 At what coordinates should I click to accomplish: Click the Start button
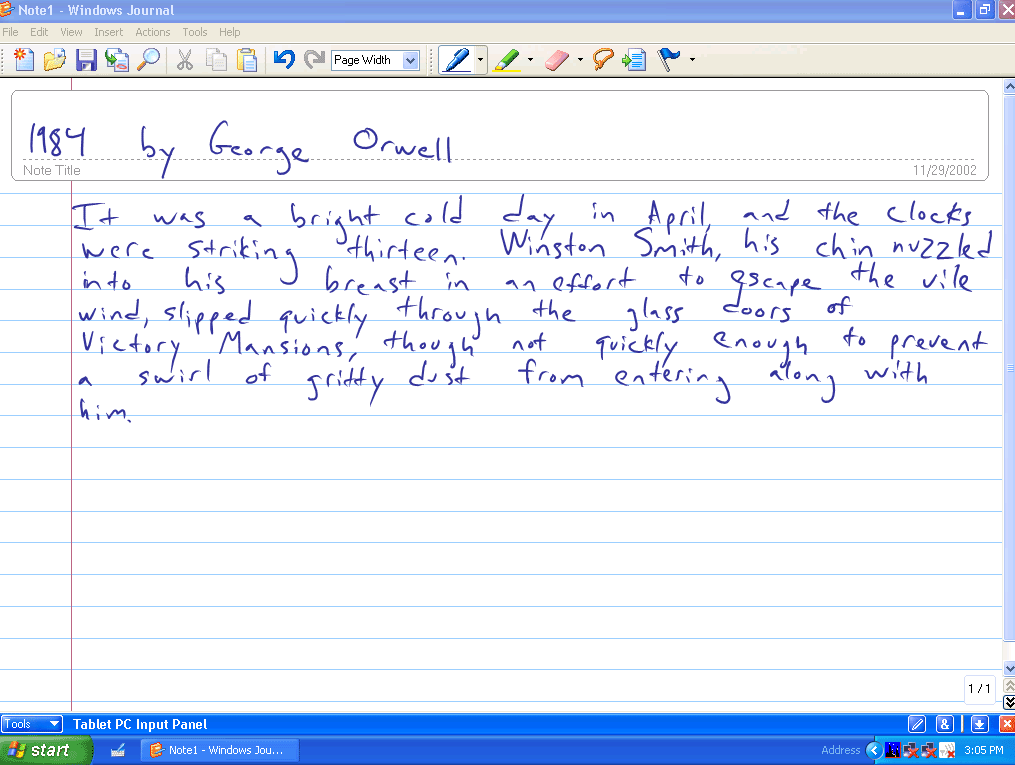[x=44, y=749]
